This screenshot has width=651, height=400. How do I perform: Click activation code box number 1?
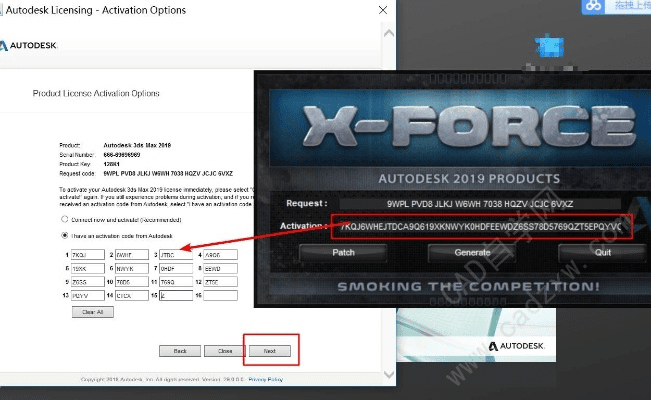[88, 255]
